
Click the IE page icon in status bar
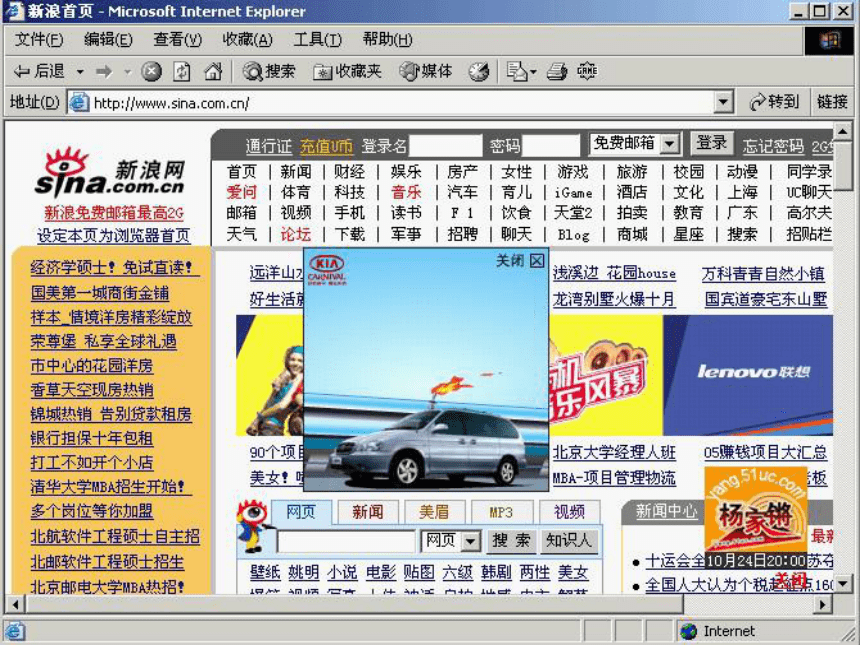click(x=15, y=631)
